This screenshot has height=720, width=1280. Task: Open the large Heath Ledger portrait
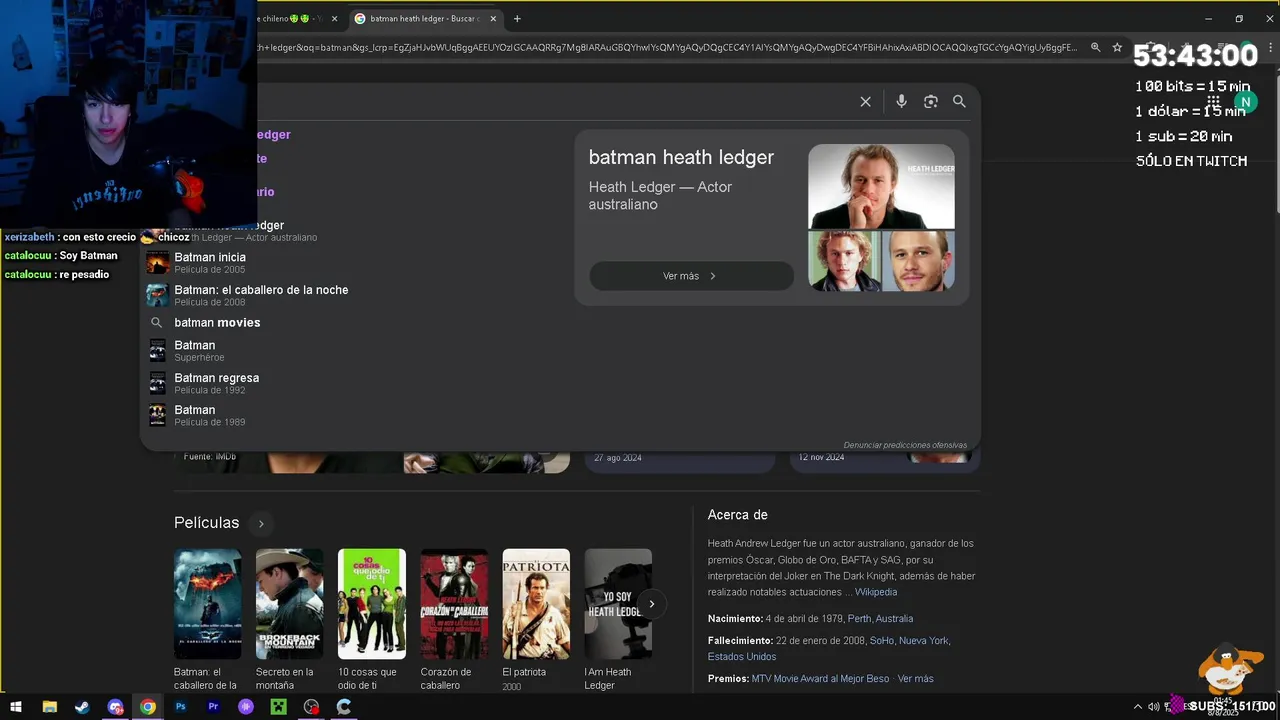pos(881,187)
